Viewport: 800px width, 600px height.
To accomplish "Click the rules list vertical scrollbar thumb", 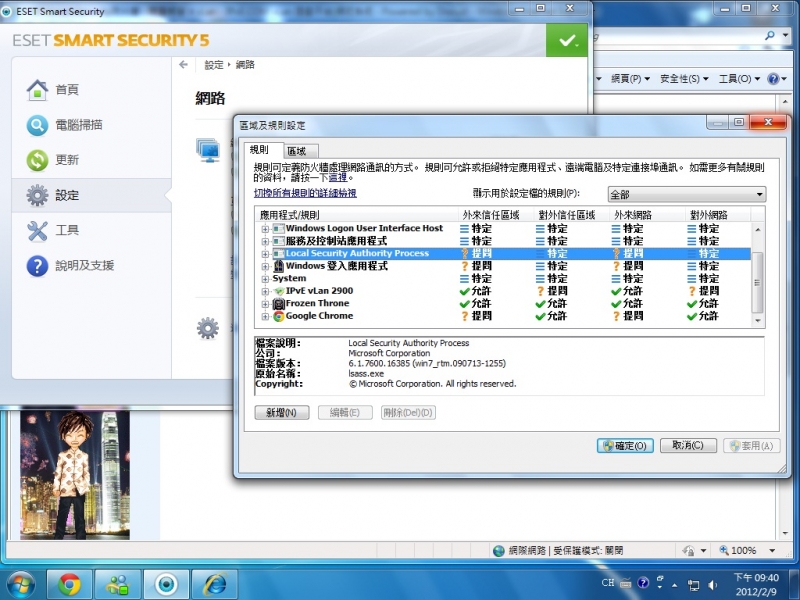I will click(x=758, y=282).
